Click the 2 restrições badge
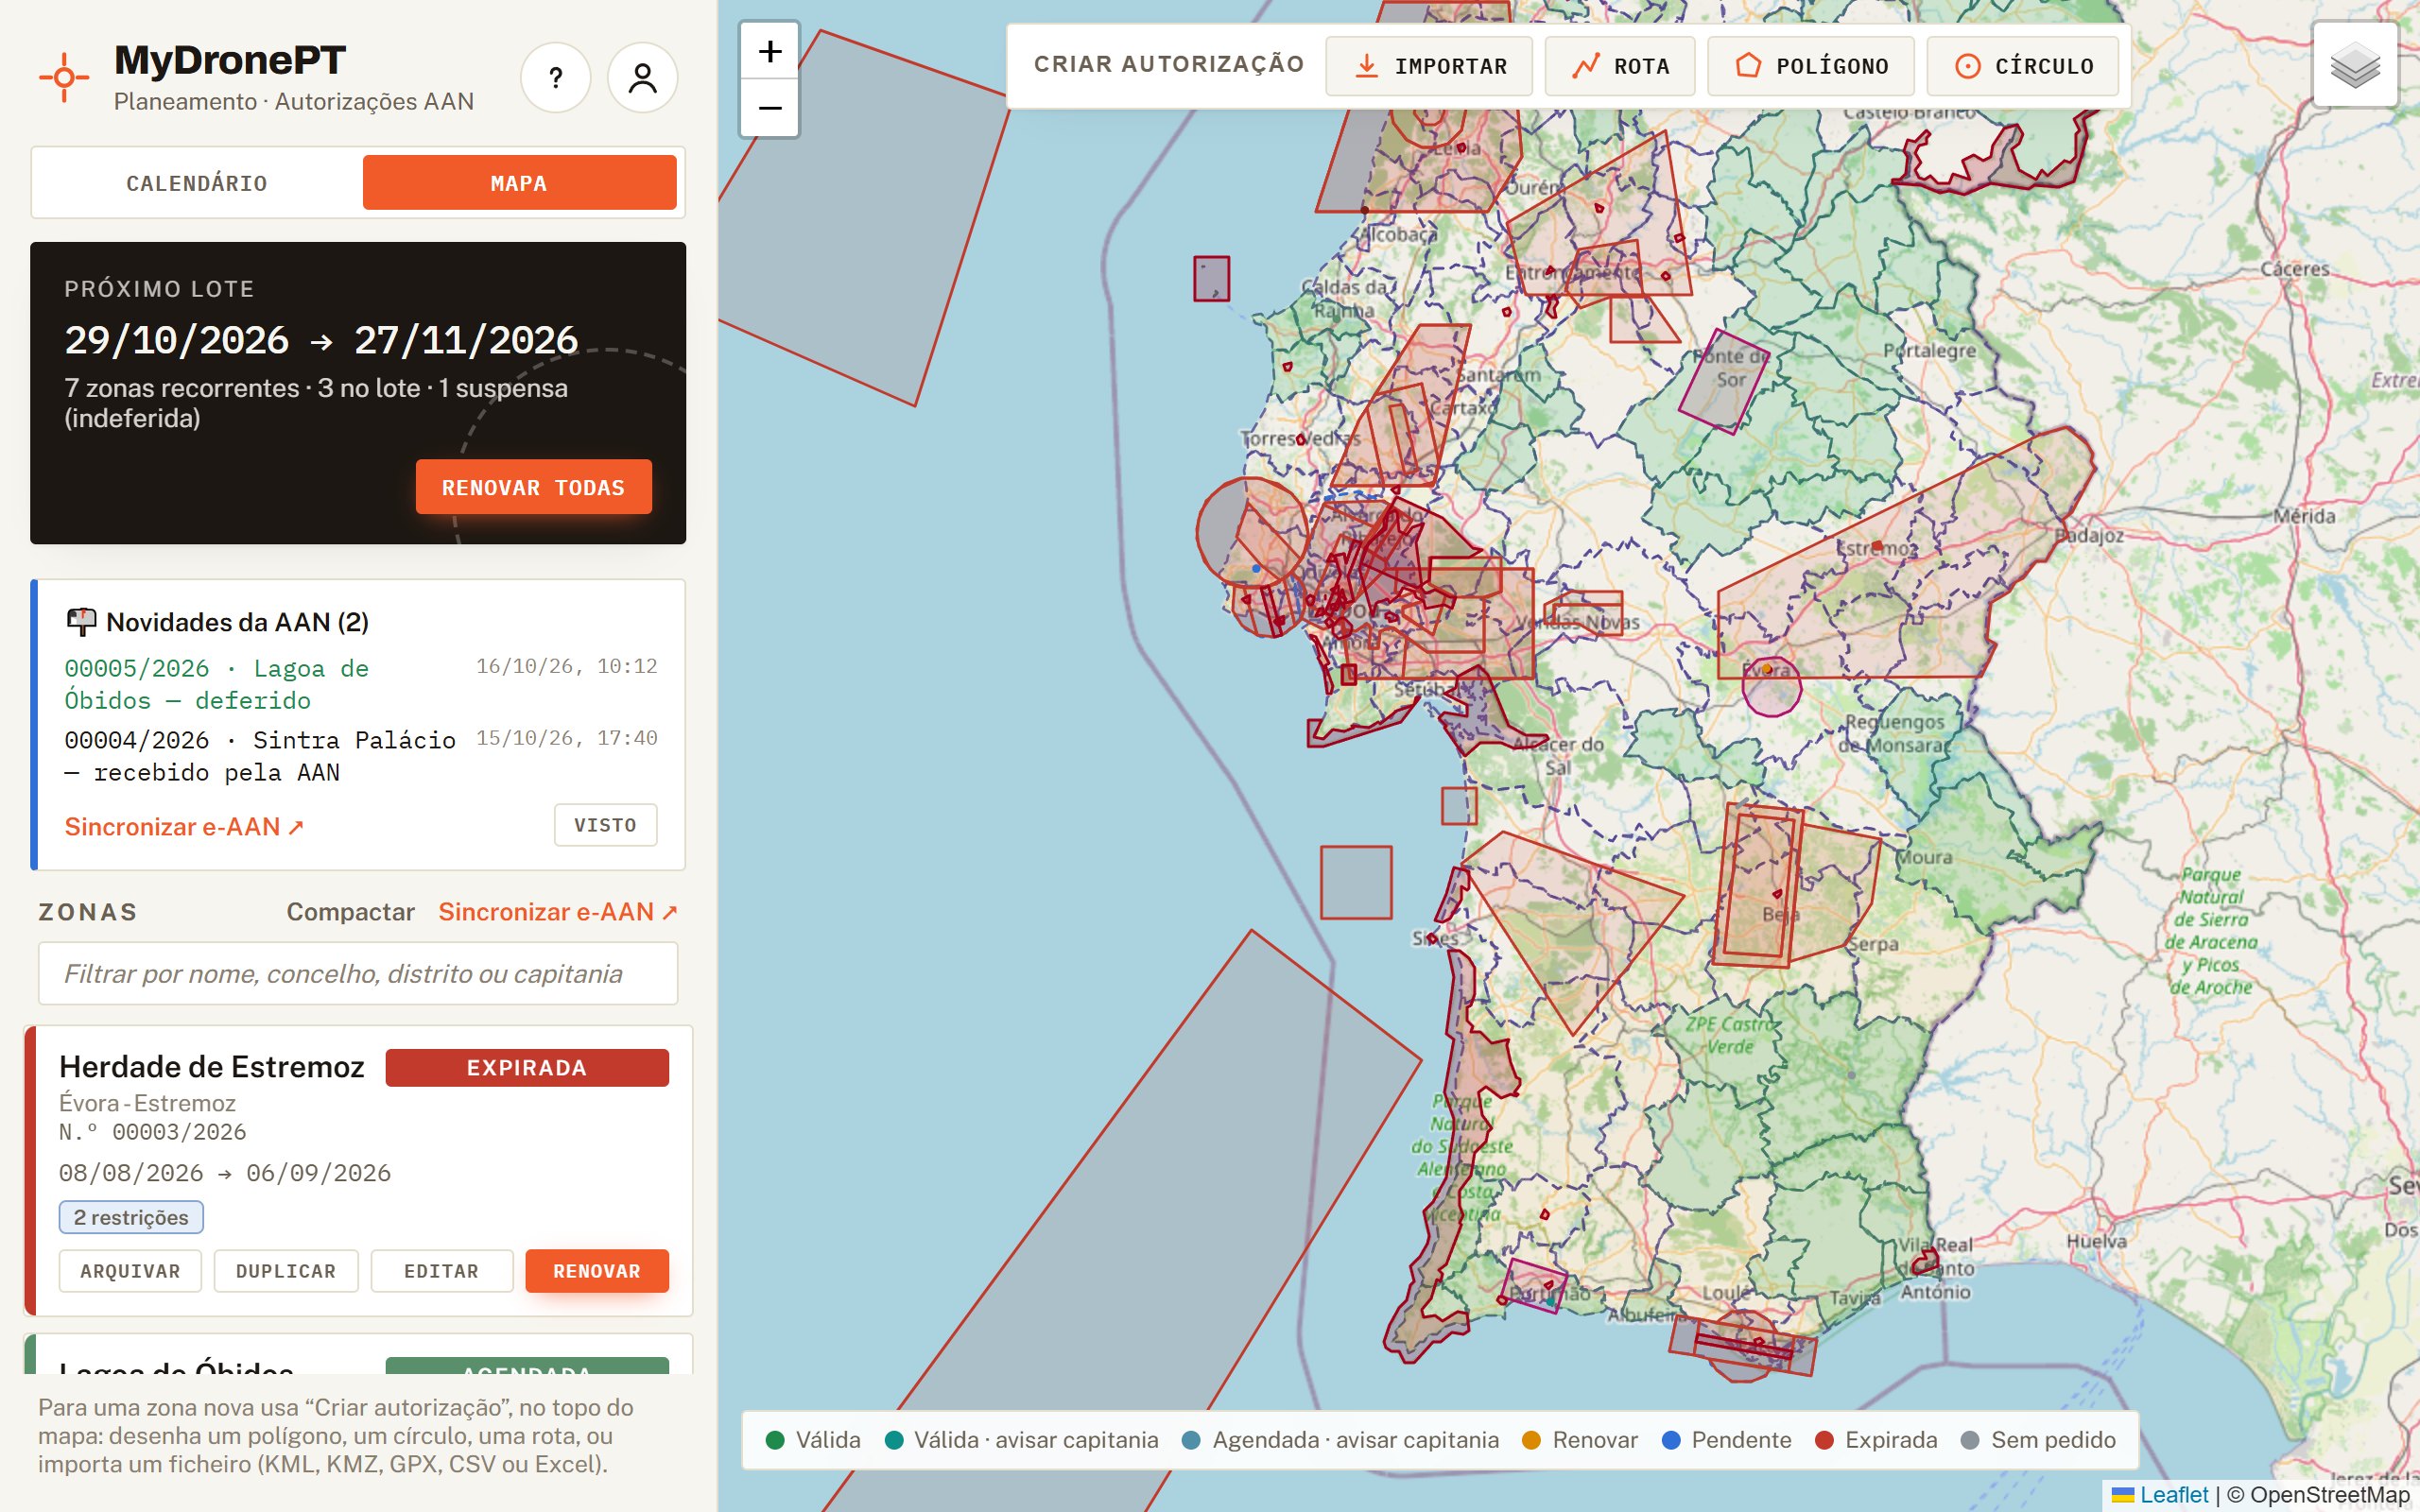 [x=131, y=1217]
